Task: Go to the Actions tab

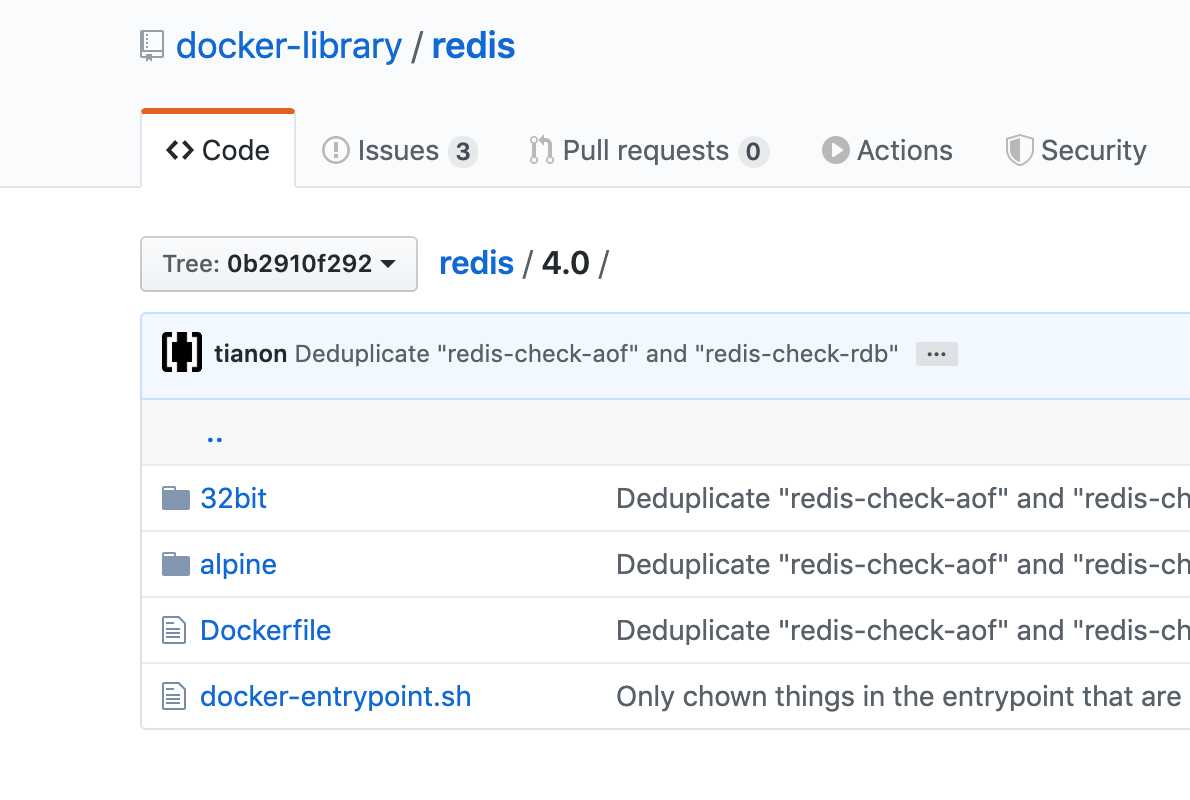Action: pyautogui.click(x=887, y=150)
